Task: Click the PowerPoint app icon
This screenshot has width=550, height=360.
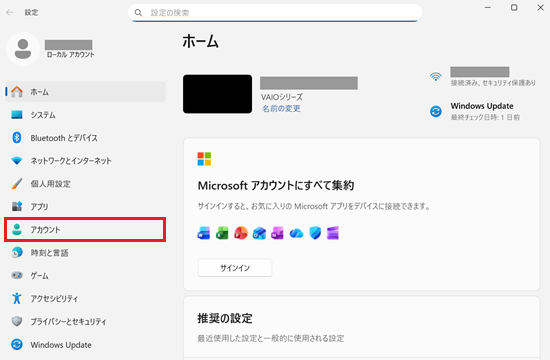Action: click(241, 233)
